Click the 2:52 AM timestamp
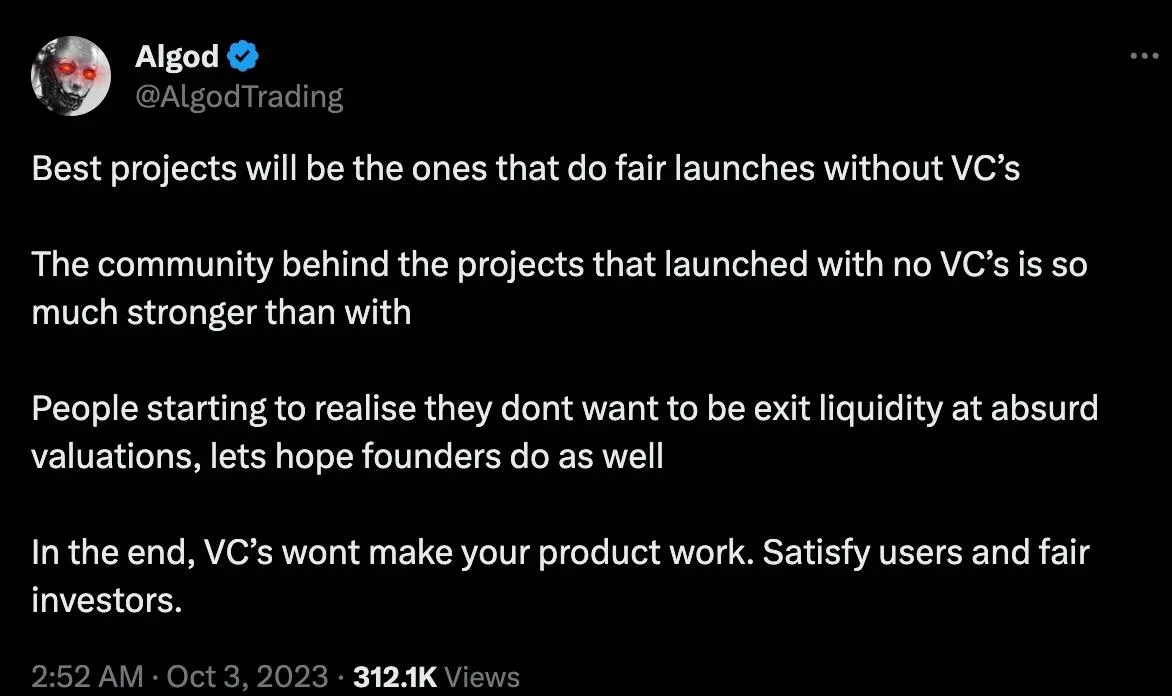This screenshot has width=1172, height=696. [88, 677]
